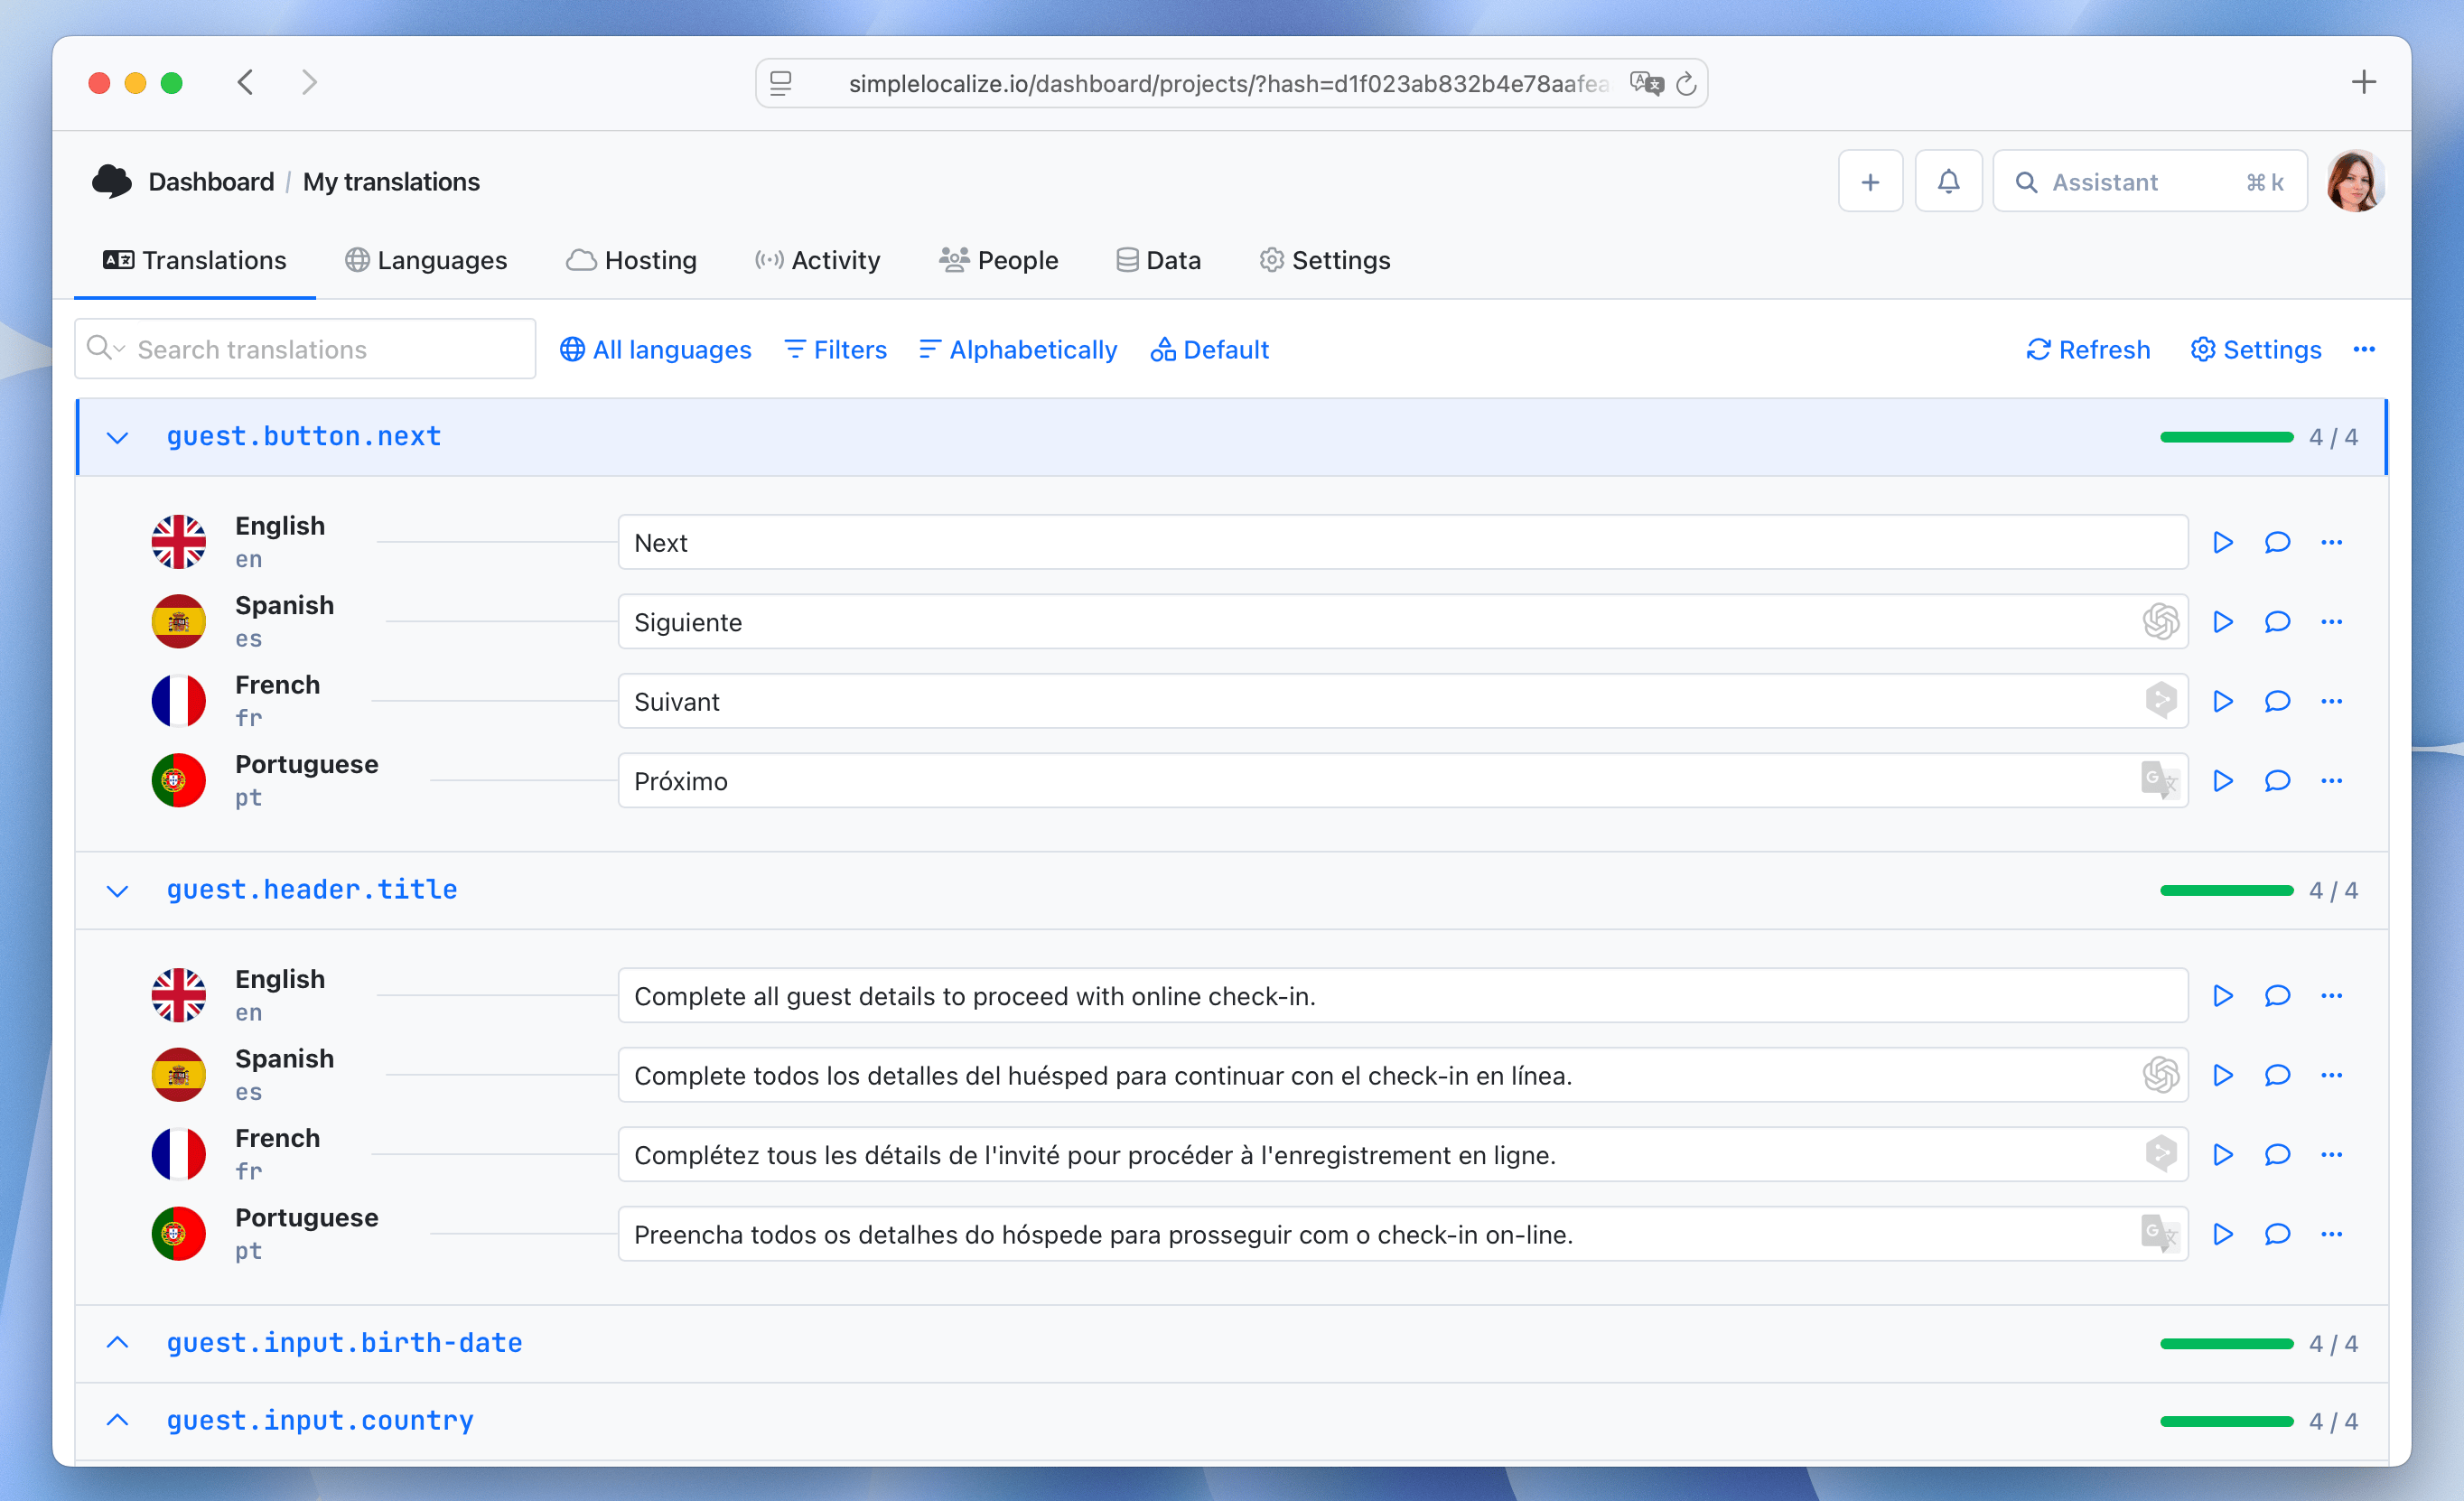Click the Refresh button
This screenshot has height=1501, width=2464.
click(2088, 349)
